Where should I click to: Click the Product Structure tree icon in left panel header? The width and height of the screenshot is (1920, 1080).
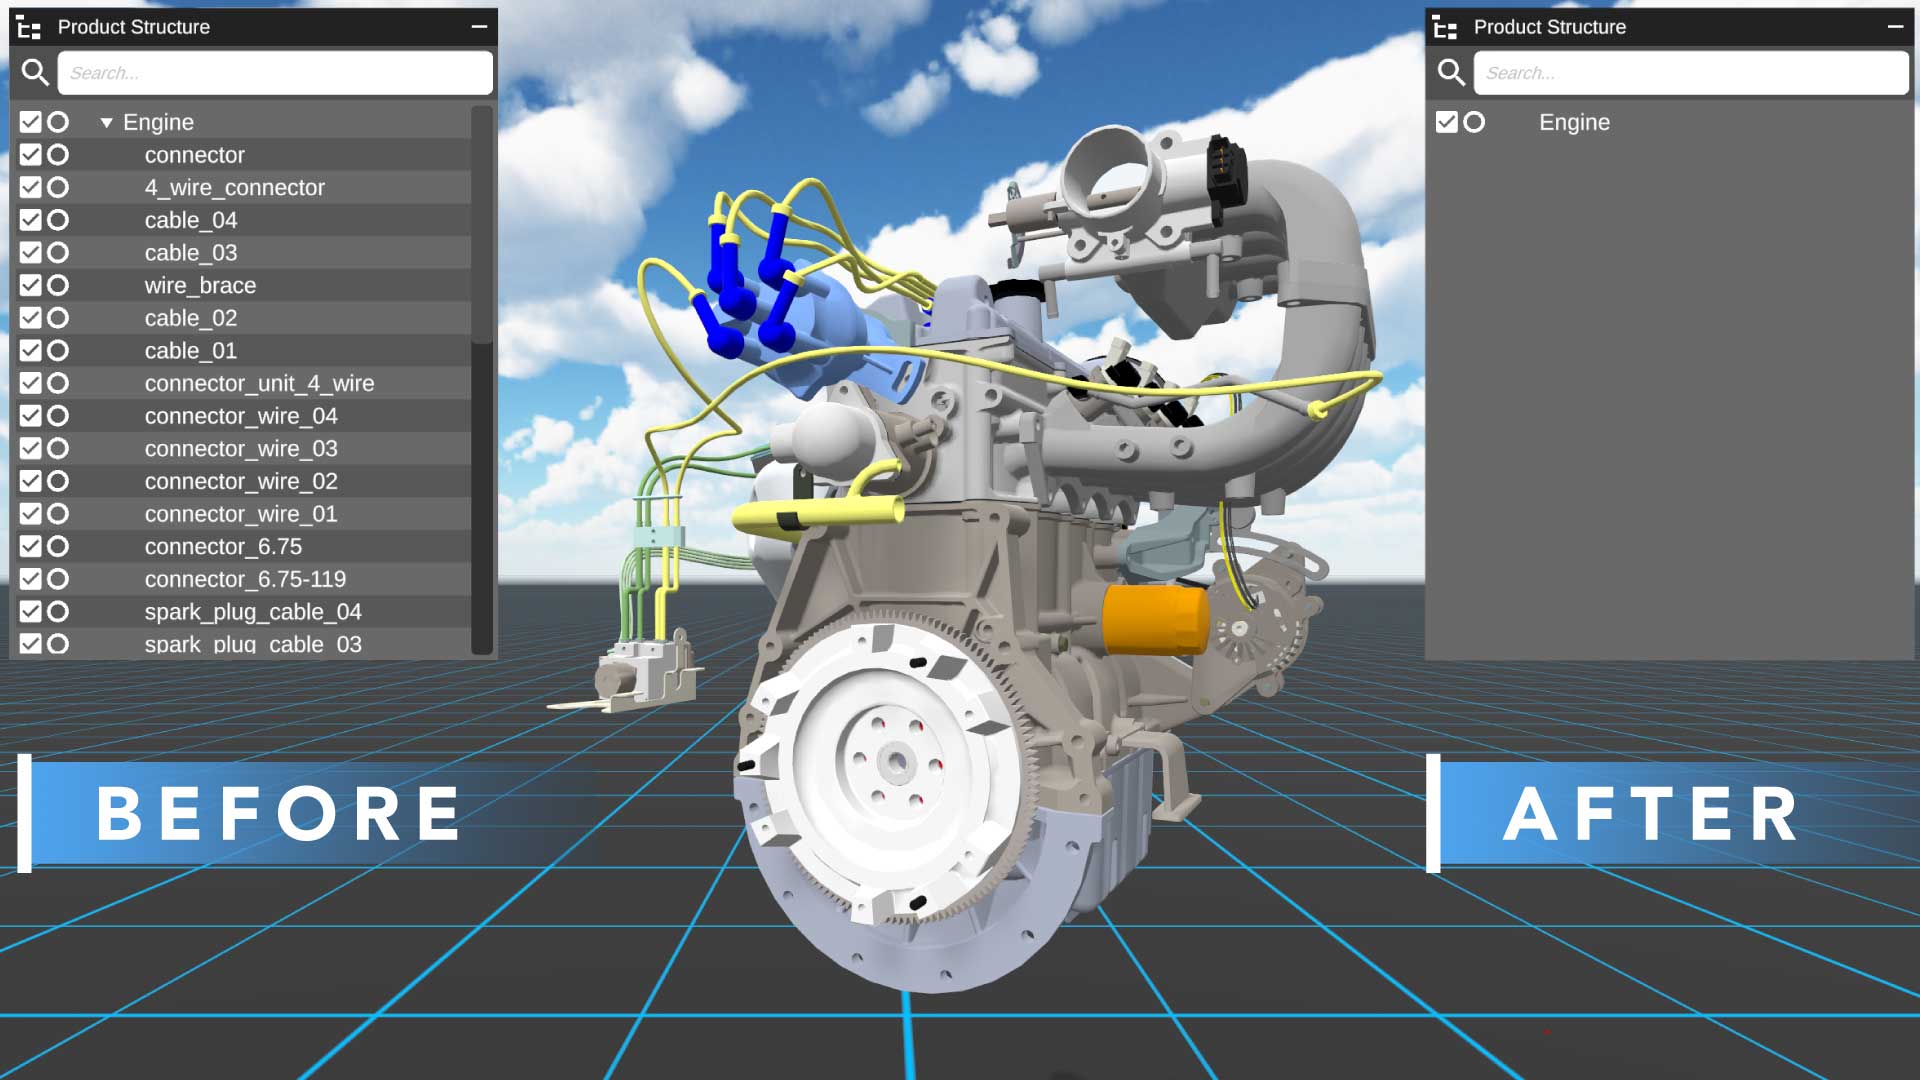pyautogui.click(x=29, y=27)
